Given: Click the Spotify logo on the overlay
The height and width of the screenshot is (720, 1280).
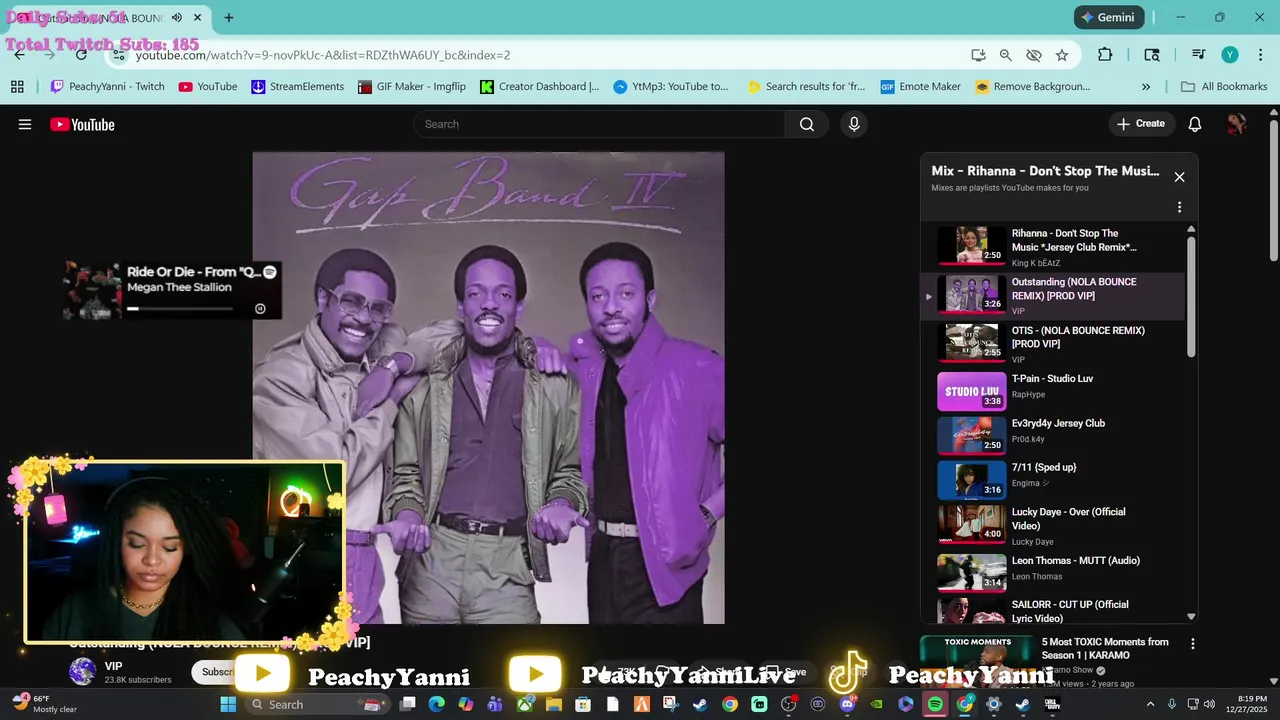Looking at the screenshot, I should pyautogui.click(x=269, y=272).
